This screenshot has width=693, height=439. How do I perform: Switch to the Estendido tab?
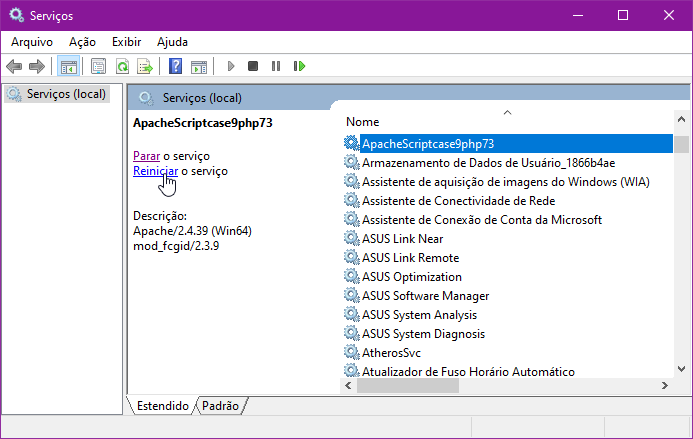click(x=162, y=406)
